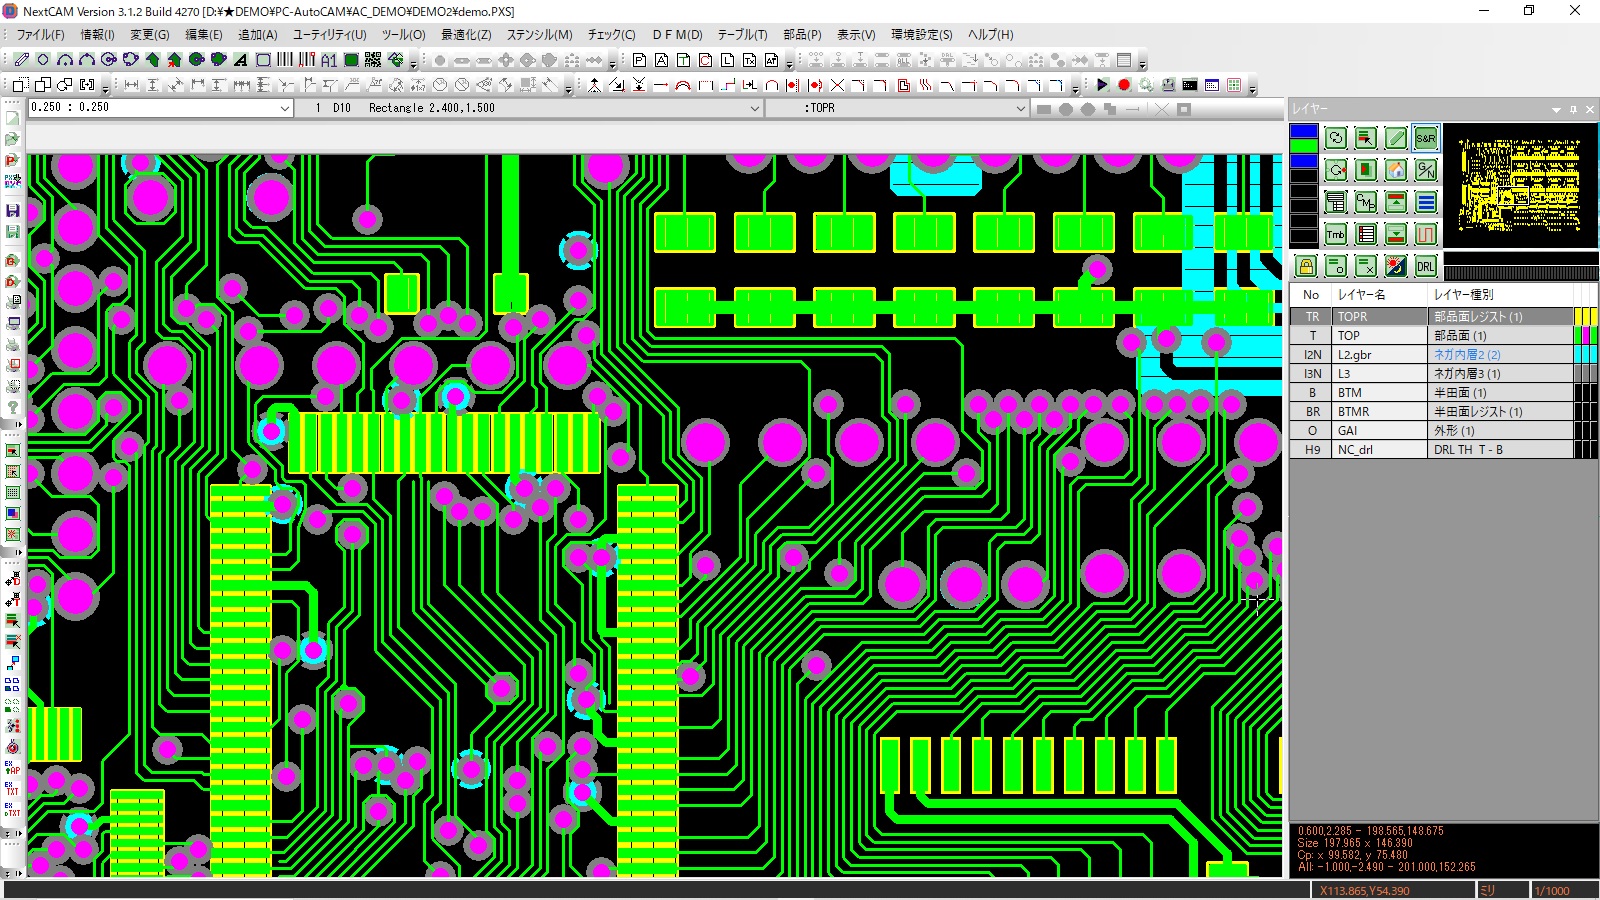Open the ステンシル(M) menu
The height and width of the screenshot is (900, 1600).
539,34
